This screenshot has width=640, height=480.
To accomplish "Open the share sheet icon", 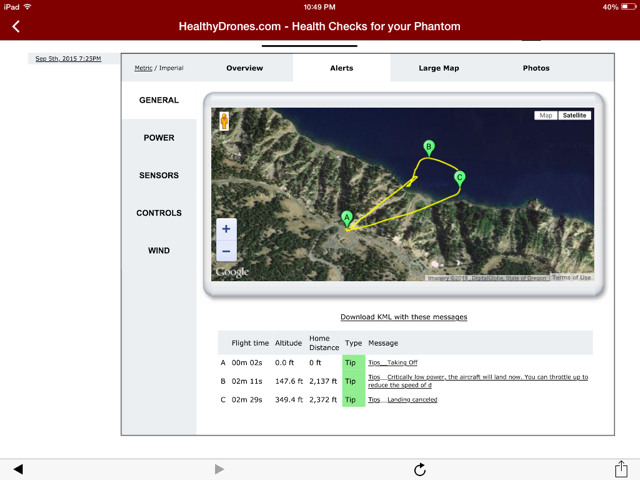I will pyautogui.click(x=621, y=469).
